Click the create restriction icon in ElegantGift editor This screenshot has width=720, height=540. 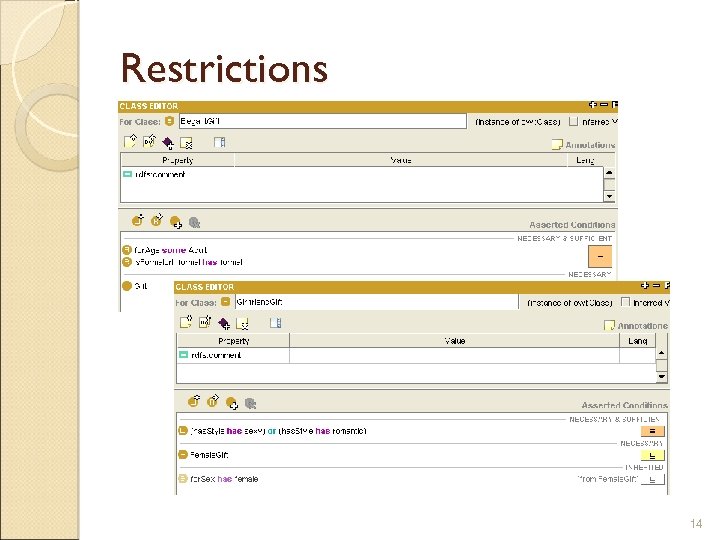point(157,220)
